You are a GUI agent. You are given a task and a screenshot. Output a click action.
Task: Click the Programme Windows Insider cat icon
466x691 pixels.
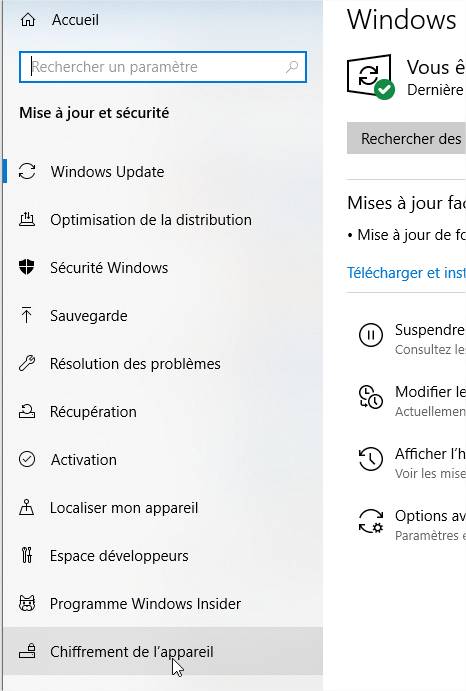[x=27, y=603]
